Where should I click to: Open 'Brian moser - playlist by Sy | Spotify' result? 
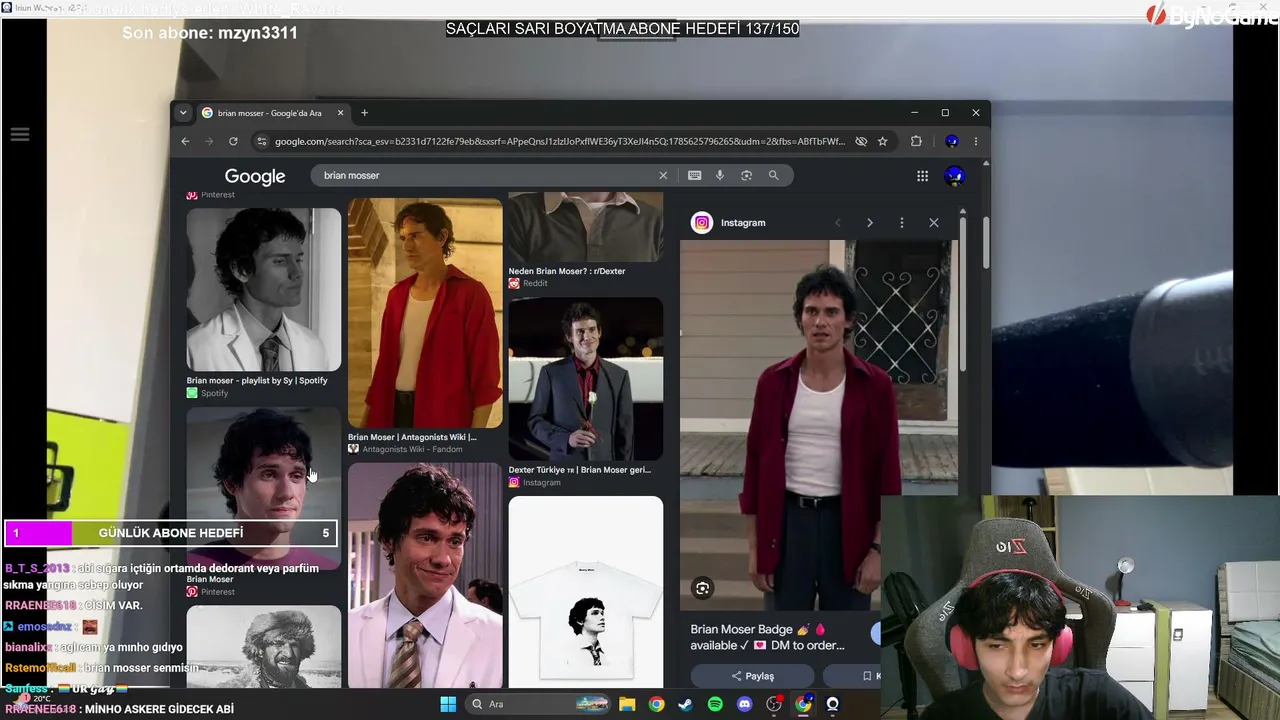point(257,381)
